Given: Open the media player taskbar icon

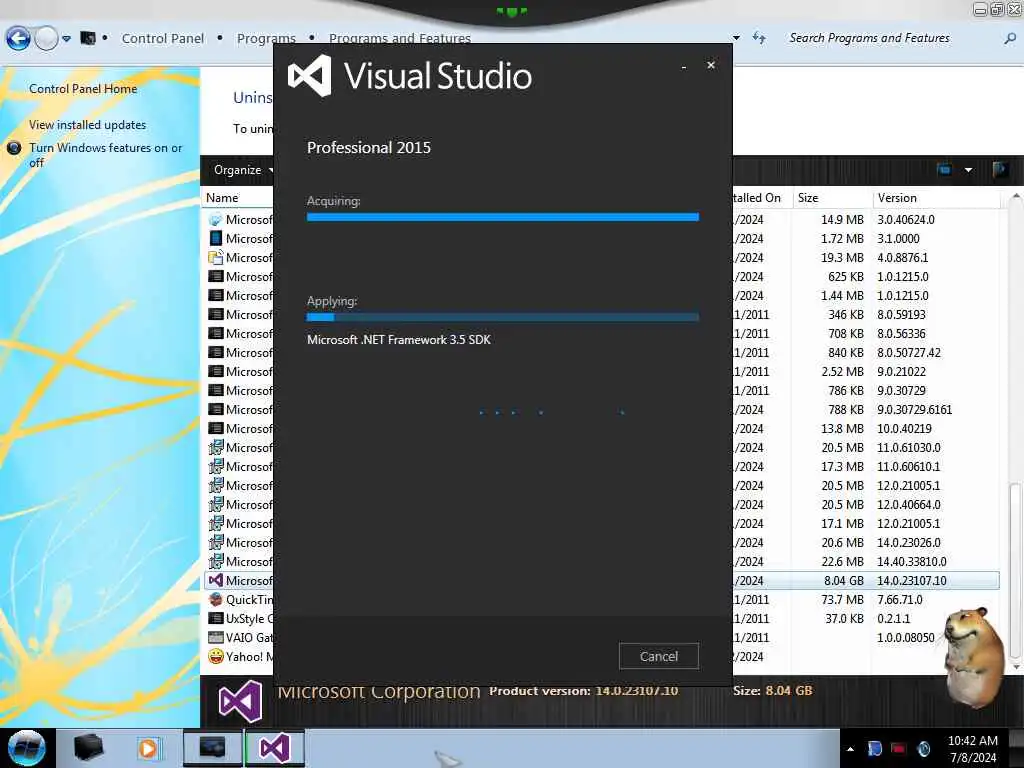Looking at the screenshot, I should 148,748.
